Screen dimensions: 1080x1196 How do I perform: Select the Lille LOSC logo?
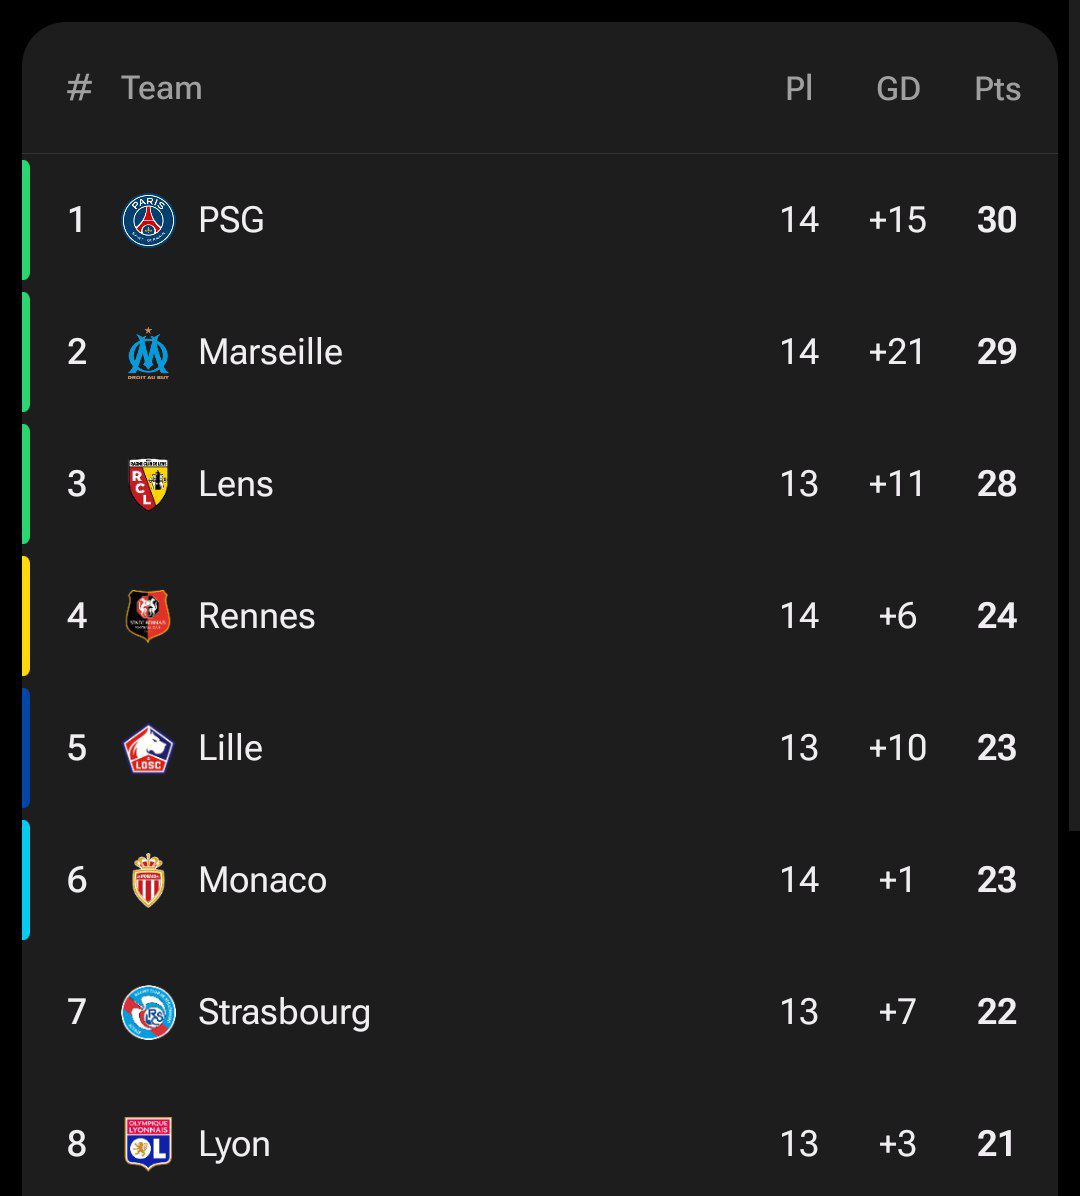[x=148, y=749]
